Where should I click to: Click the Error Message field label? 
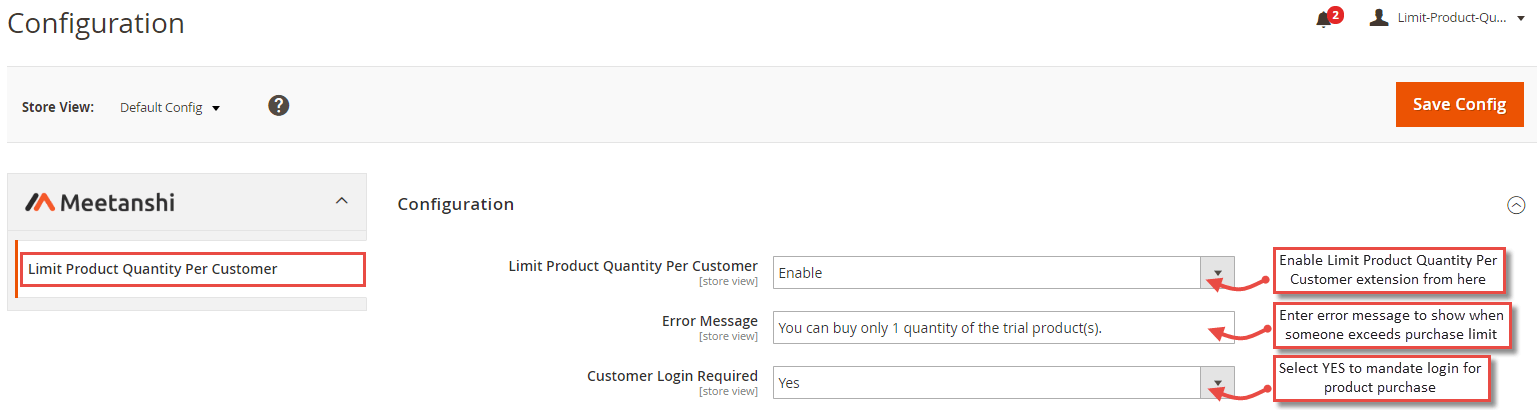(709, 321)
